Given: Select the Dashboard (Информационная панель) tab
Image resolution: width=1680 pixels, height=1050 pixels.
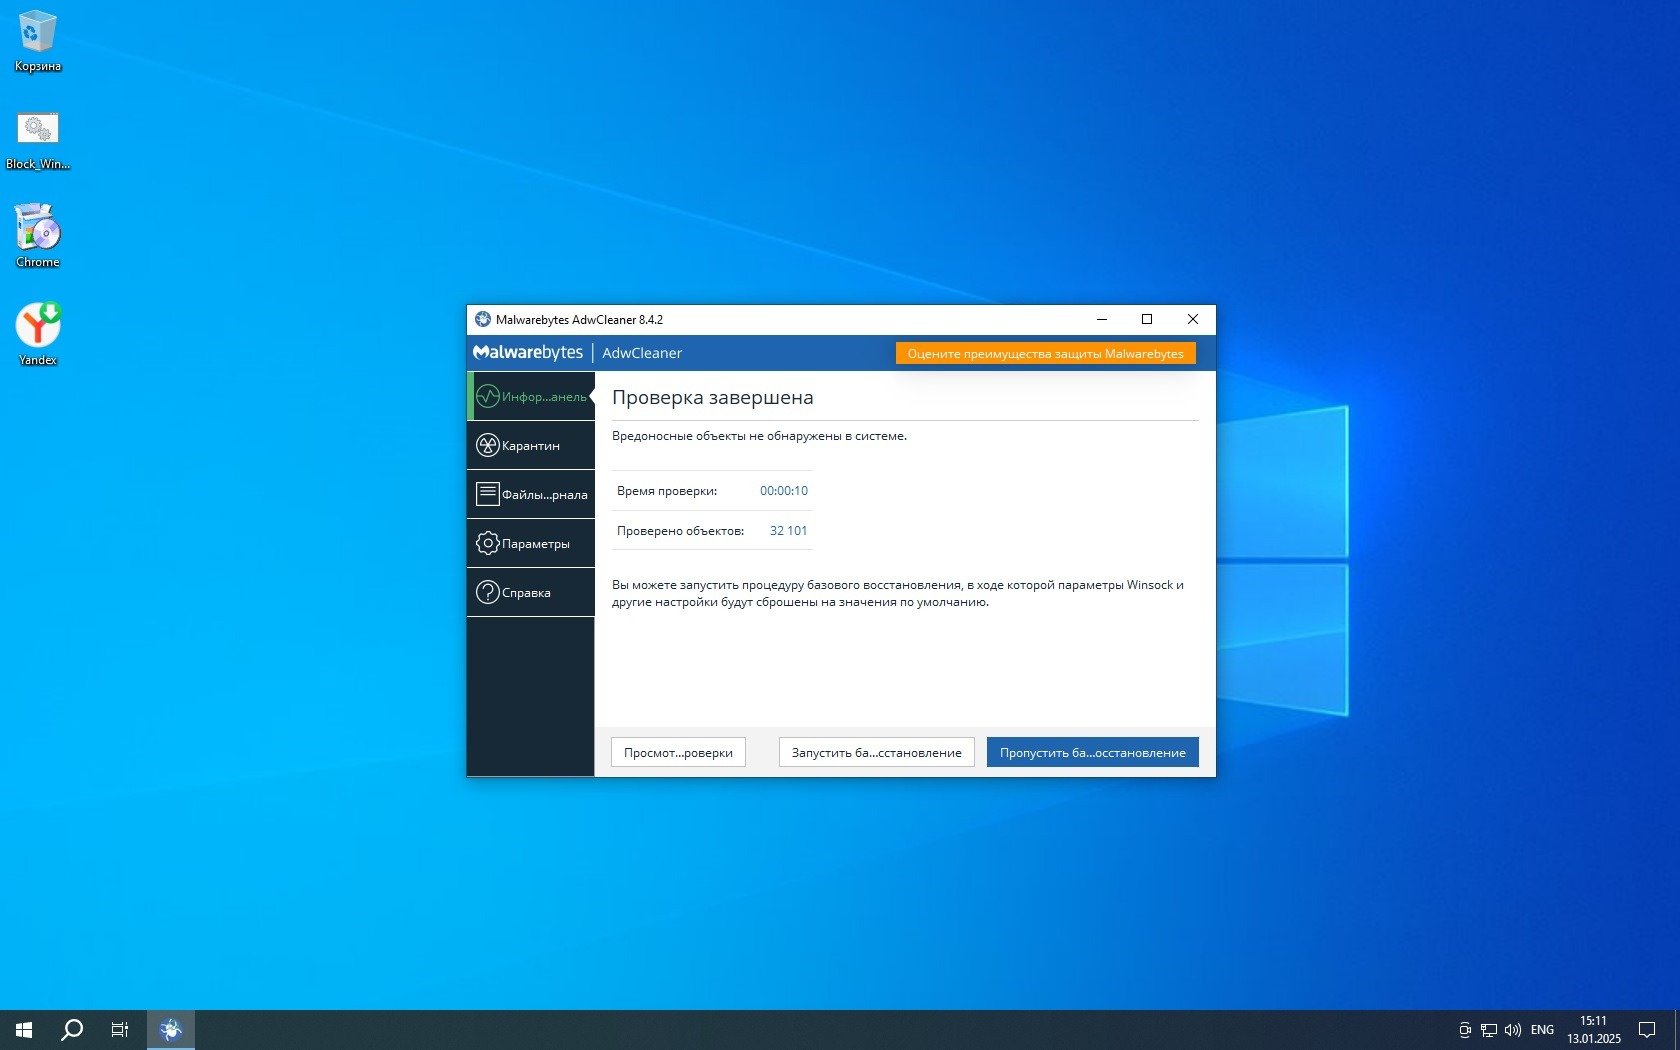Looking at the screenshot, I should 531,397.
